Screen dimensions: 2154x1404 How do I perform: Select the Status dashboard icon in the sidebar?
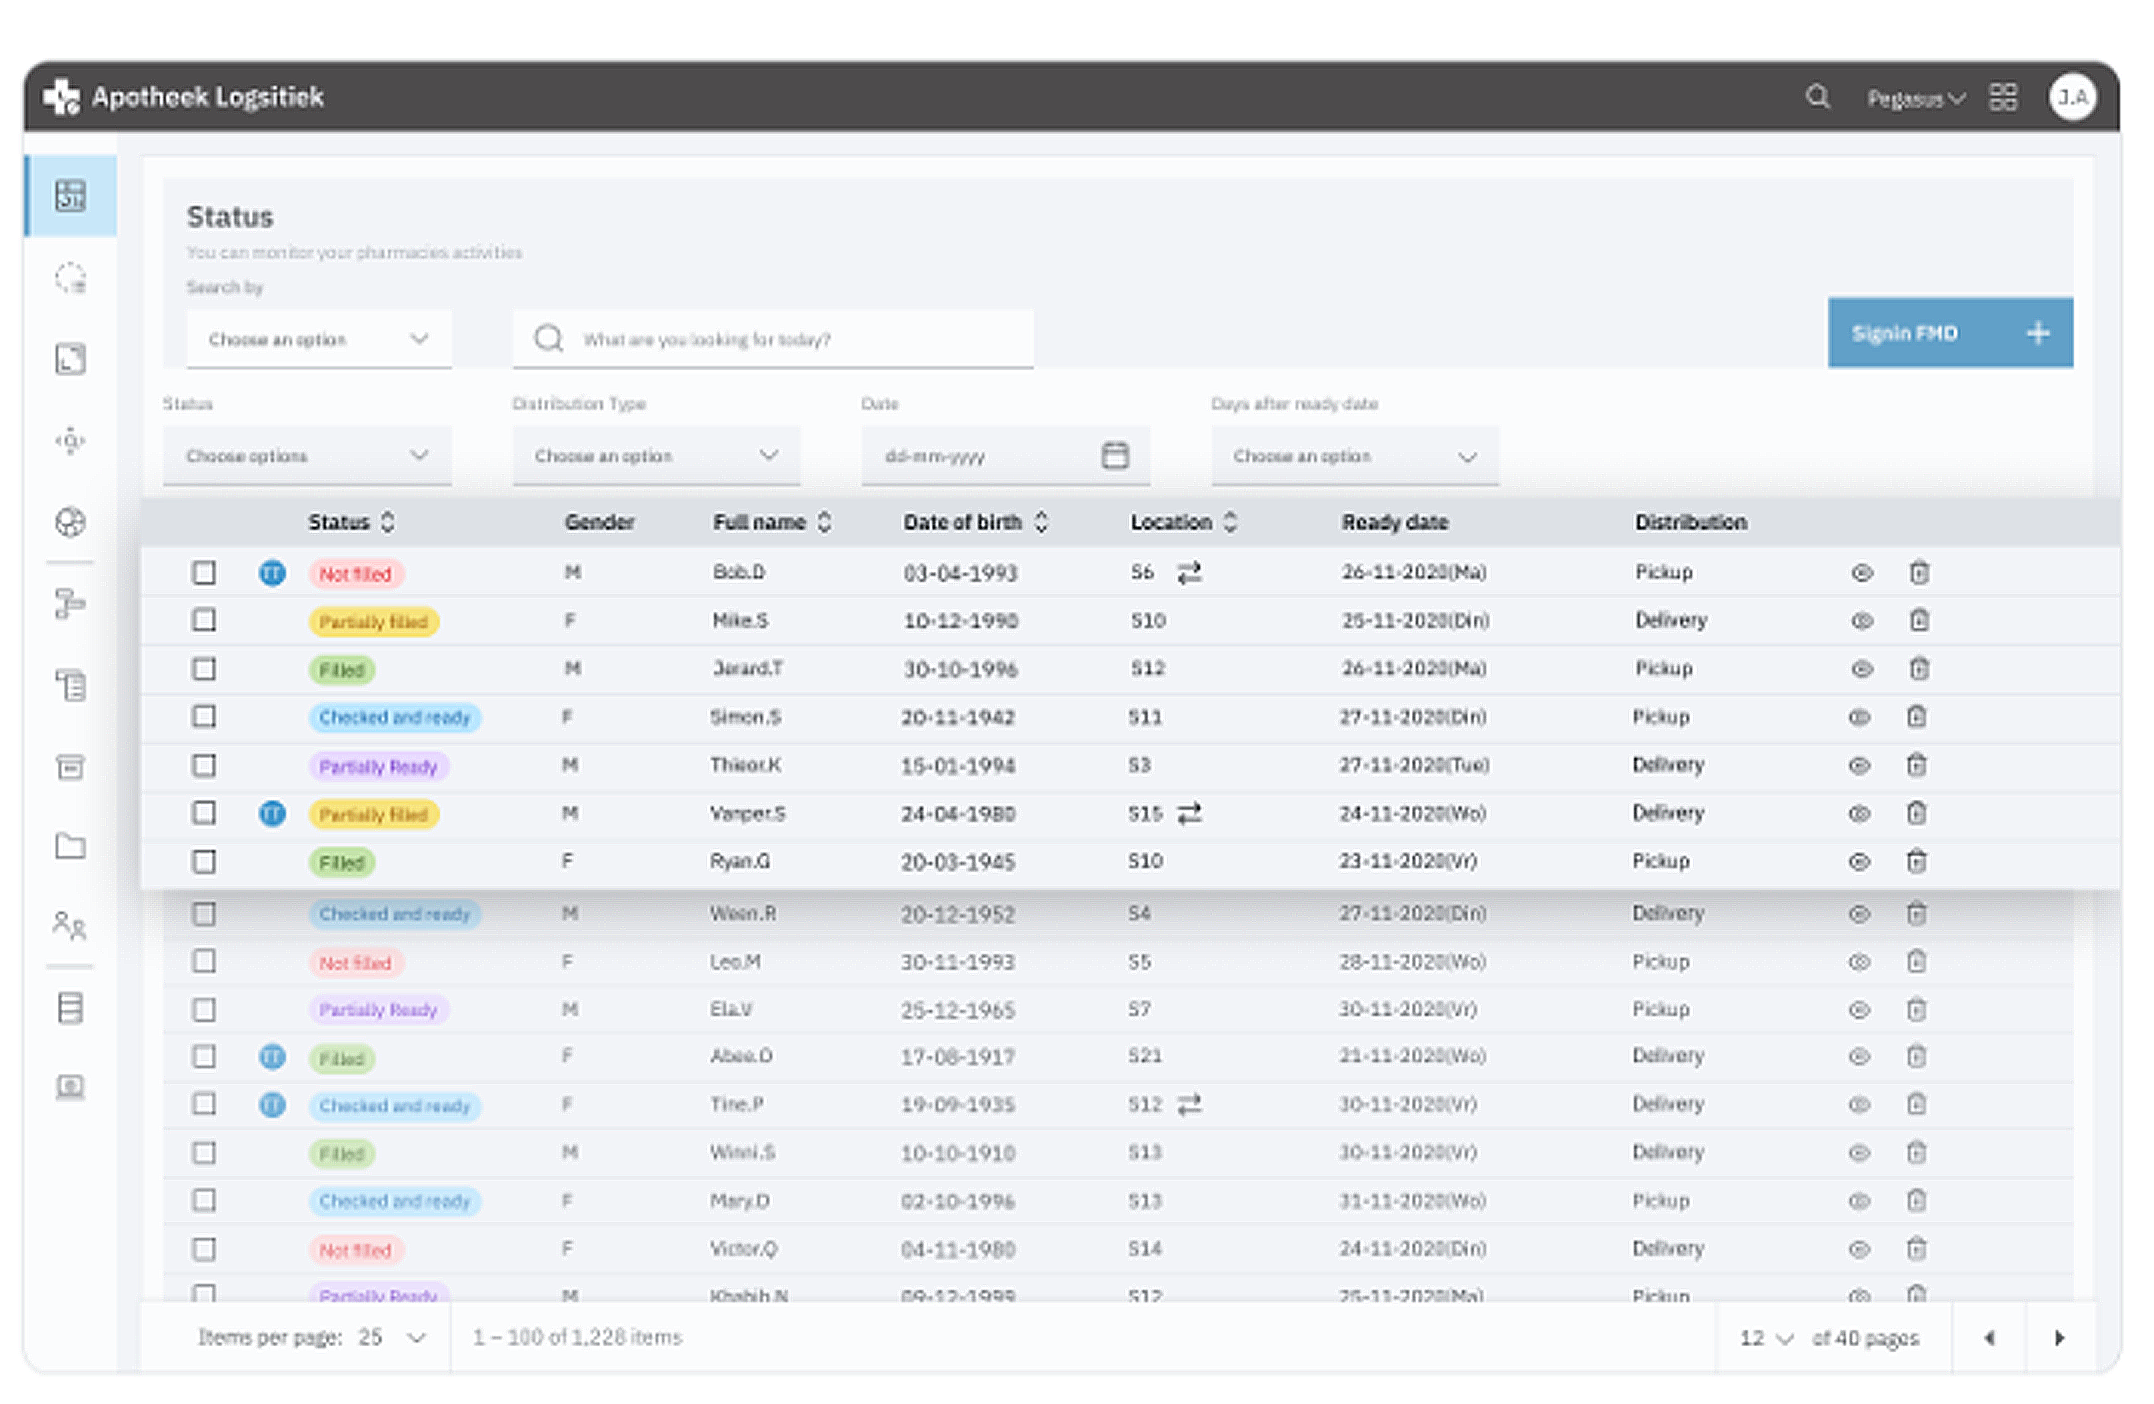(x=70, y=196)
